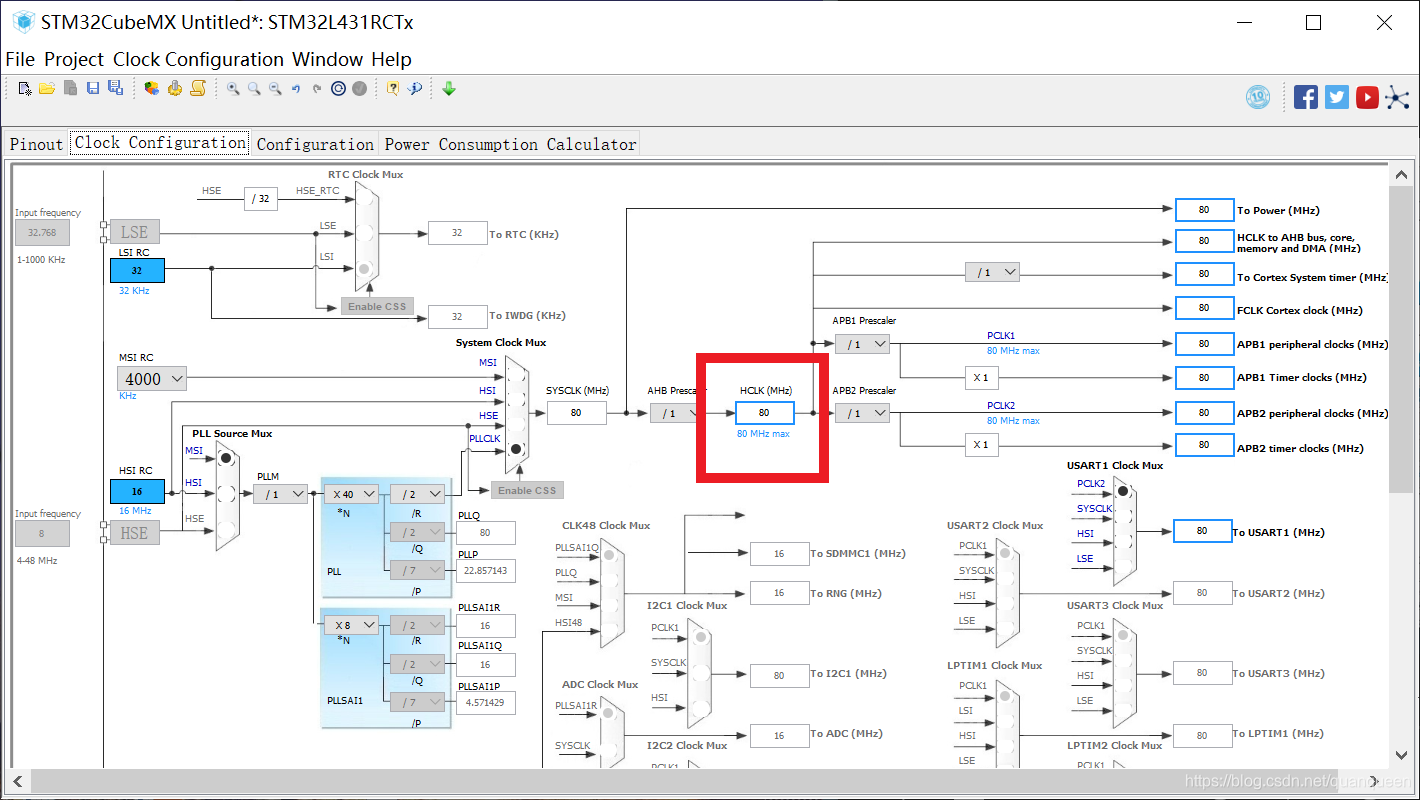Click Enable CSS under System Clock Mux
Image resolution: width=1420 pixels, height=800 pixels.
pyautogui.click(x=527, y=490)
